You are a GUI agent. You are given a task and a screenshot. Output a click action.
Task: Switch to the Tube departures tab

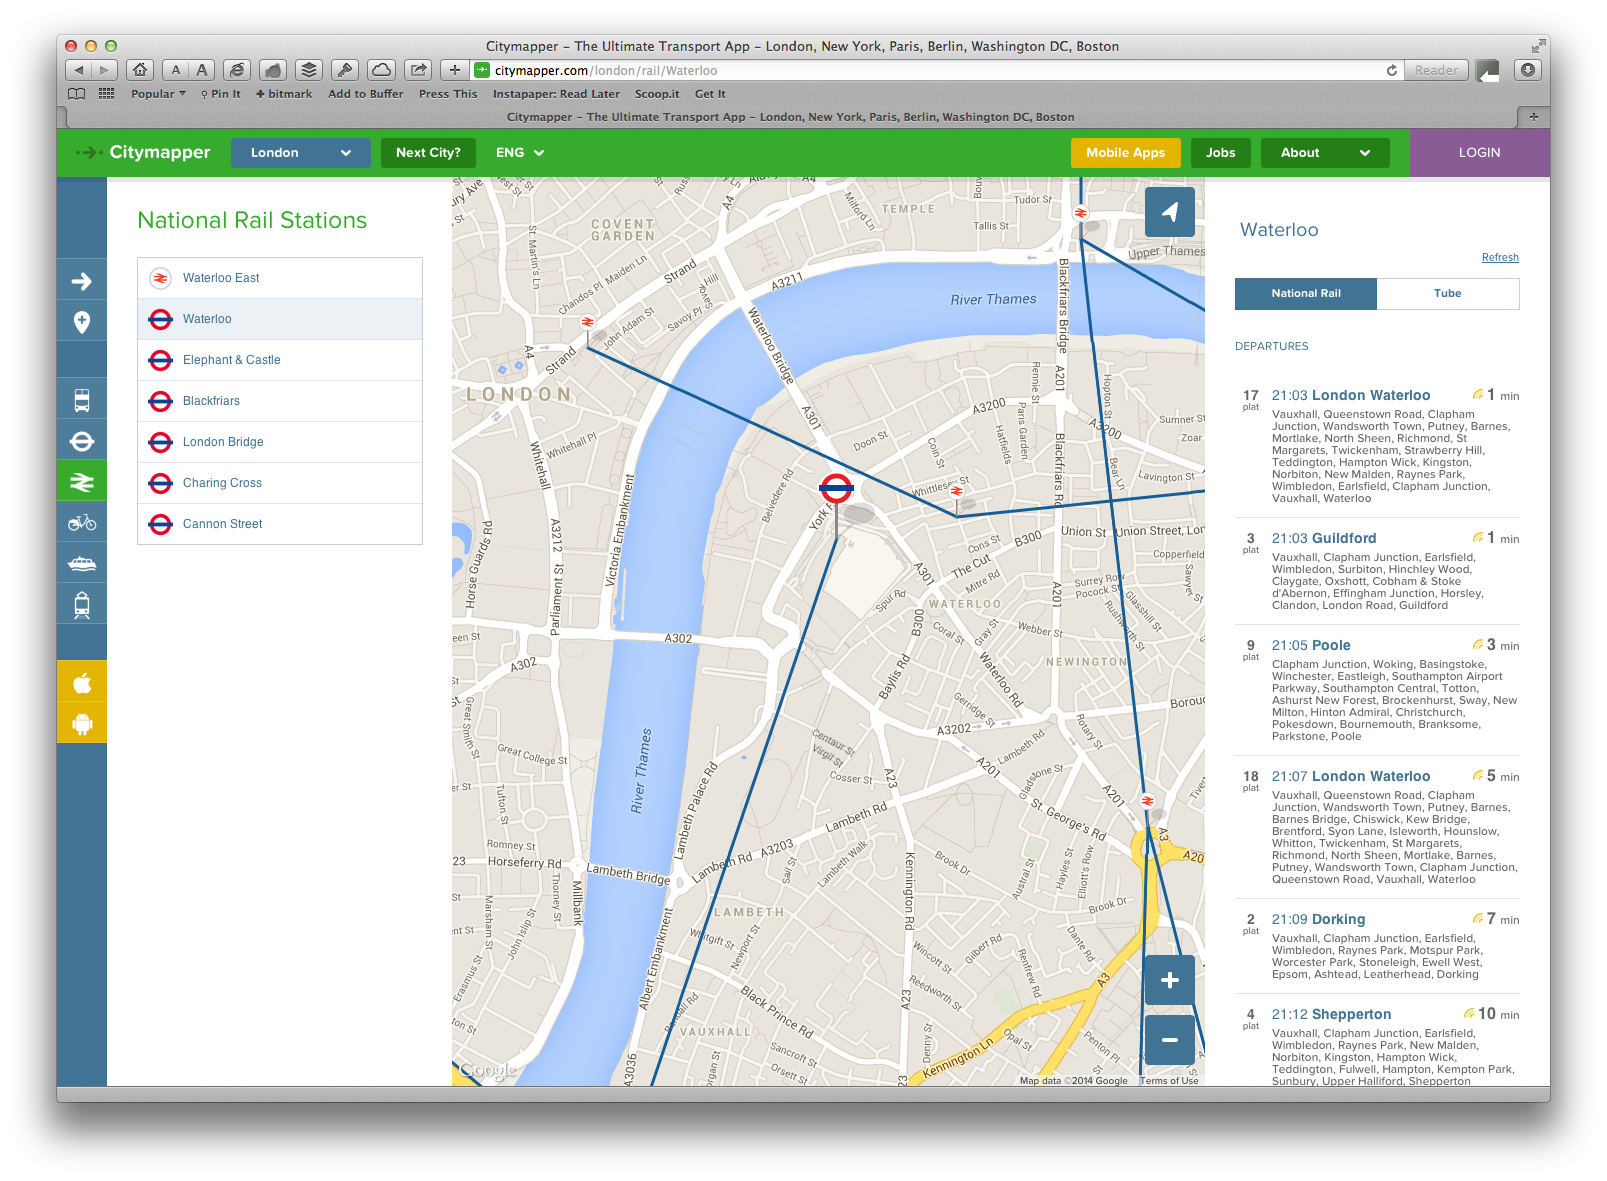pos(1448,293)
